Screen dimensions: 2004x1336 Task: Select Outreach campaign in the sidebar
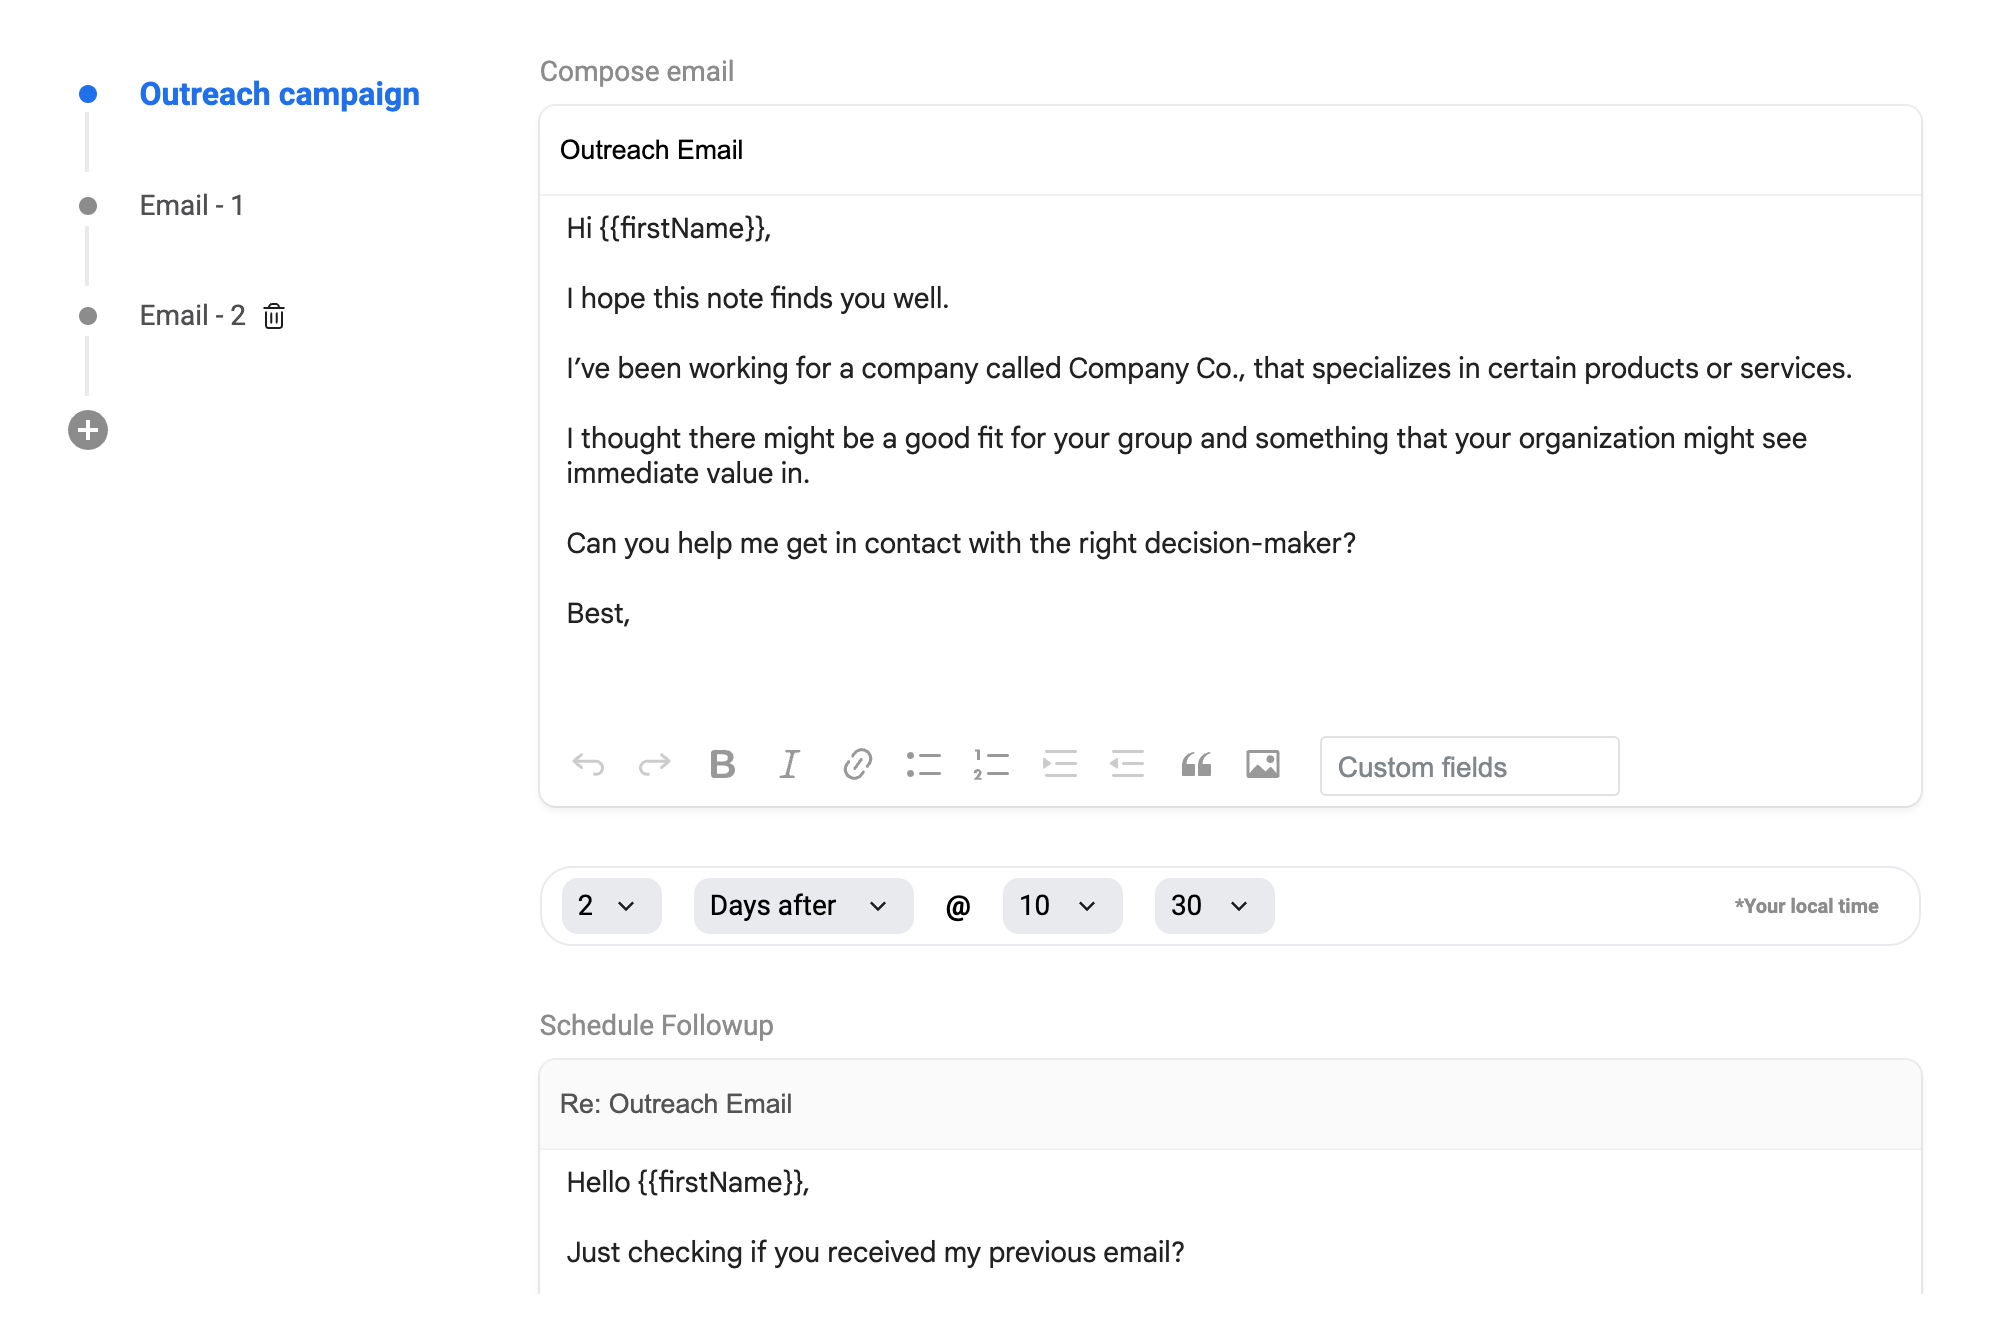[x=279, y=94]
